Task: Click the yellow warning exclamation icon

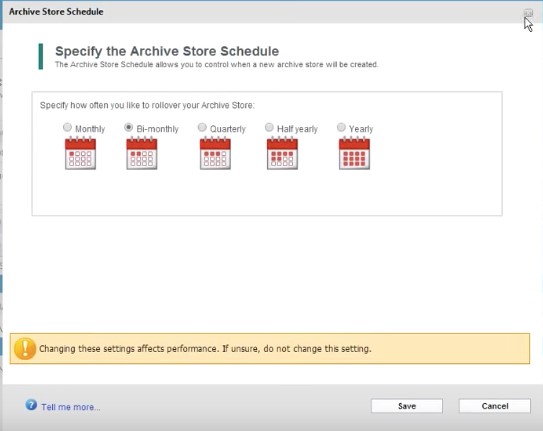Action: click(x=25, y=348)
